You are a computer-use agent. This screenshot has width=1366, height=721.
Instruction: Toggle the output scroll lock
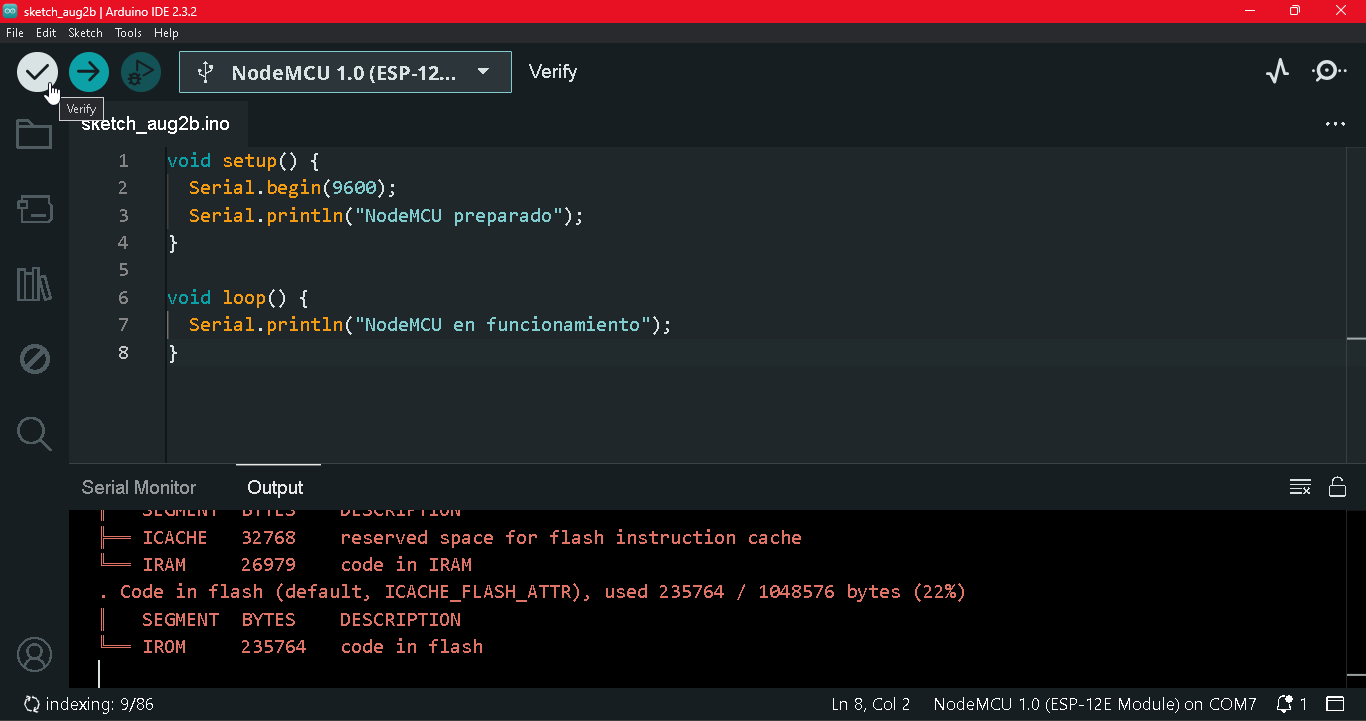click(1337, 487)
